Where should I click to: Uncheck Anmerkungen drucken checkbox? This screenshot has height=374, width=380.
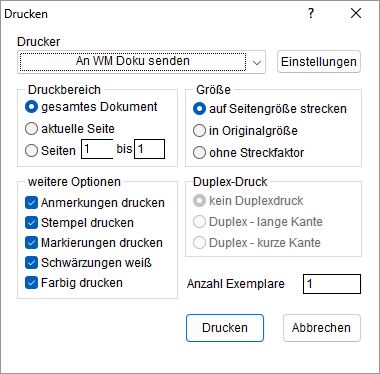[31, 203]
